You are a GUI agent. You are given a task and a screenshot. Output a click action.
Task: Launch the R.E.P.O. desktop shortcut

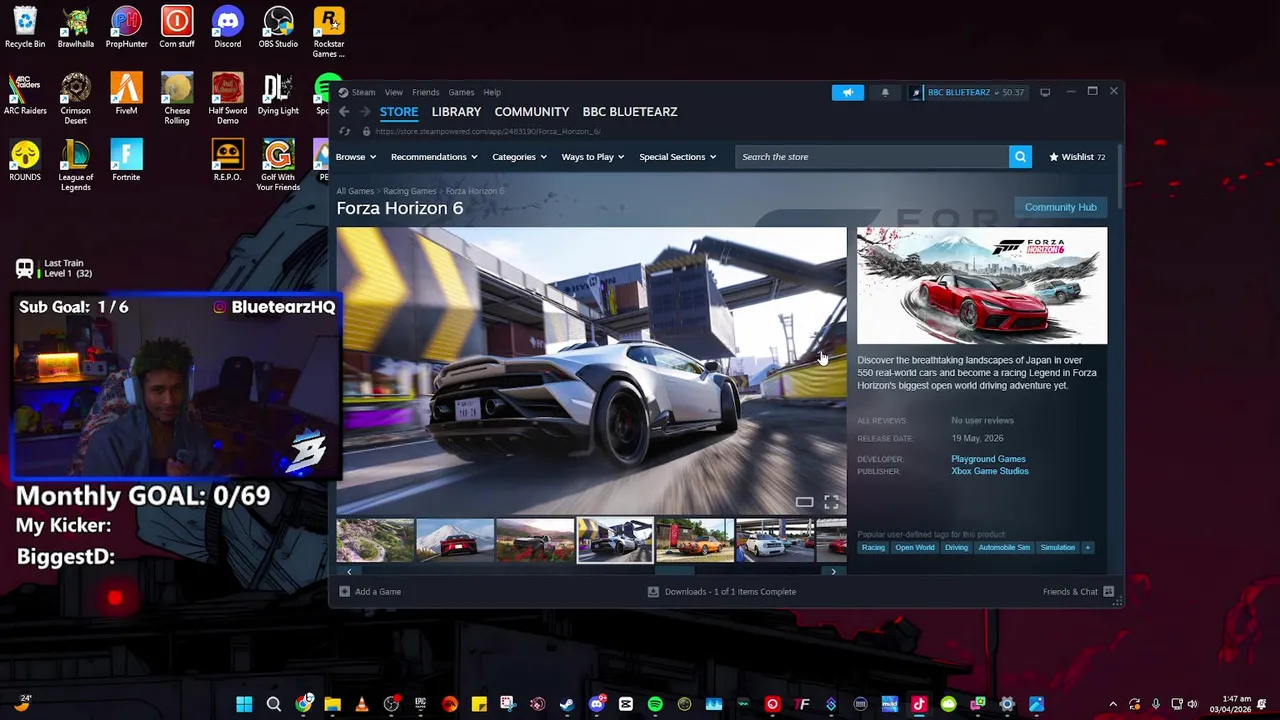(227, 160)
